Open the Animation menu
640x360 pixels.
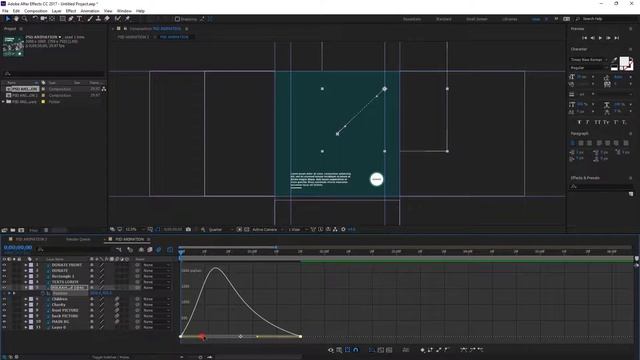[x=90, y=11]
